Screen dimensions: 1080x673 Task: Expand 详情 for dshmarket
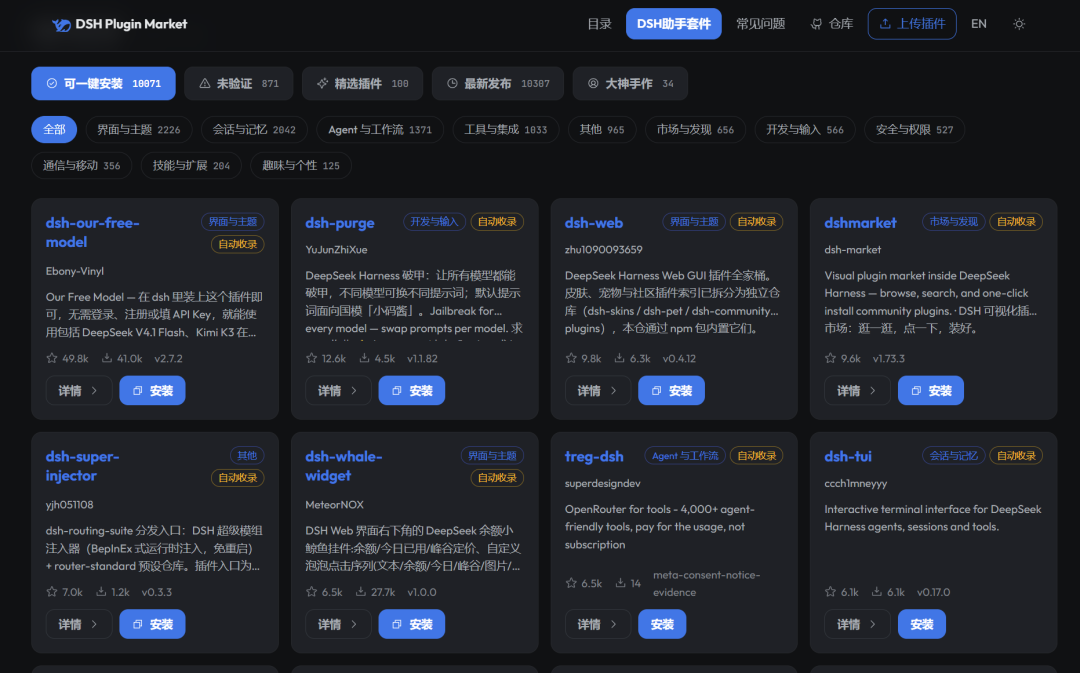tap(857, 391)
